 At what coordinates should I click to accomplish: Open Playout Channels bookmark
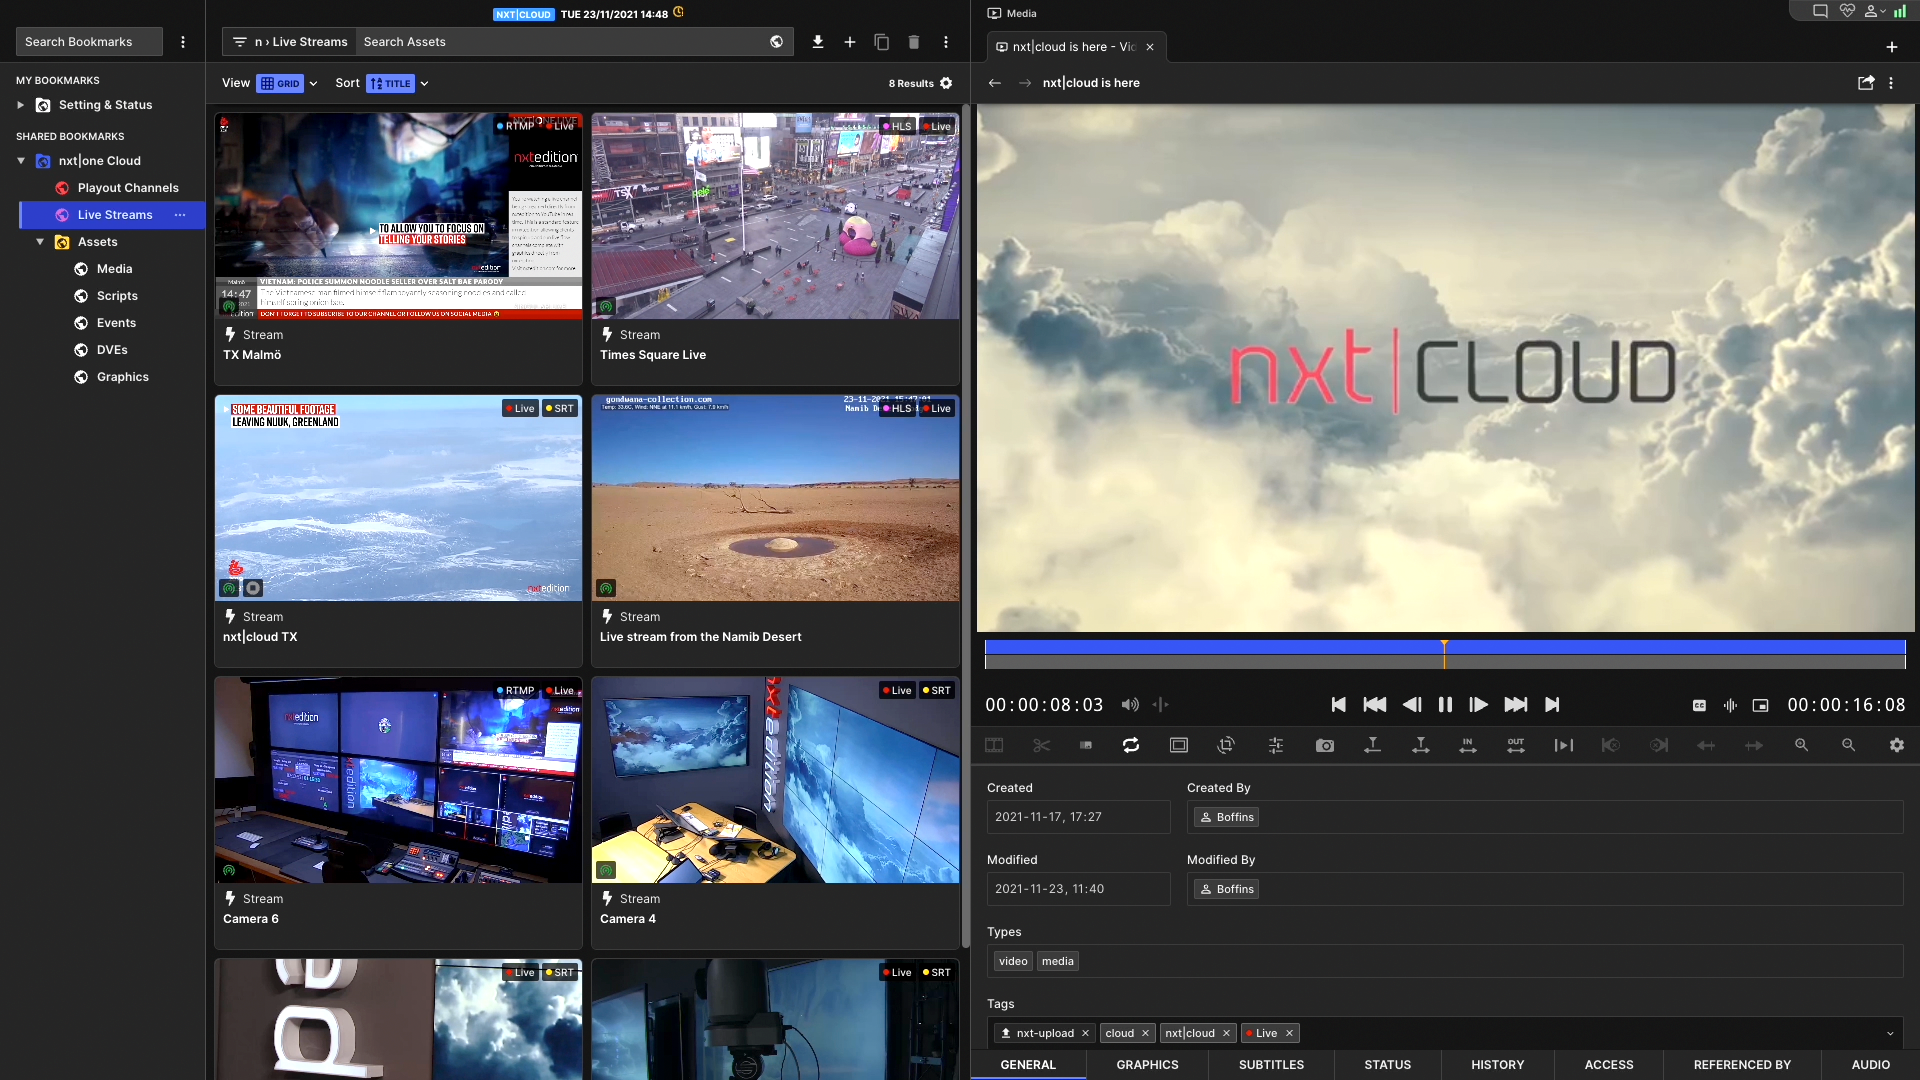[128, 188]
